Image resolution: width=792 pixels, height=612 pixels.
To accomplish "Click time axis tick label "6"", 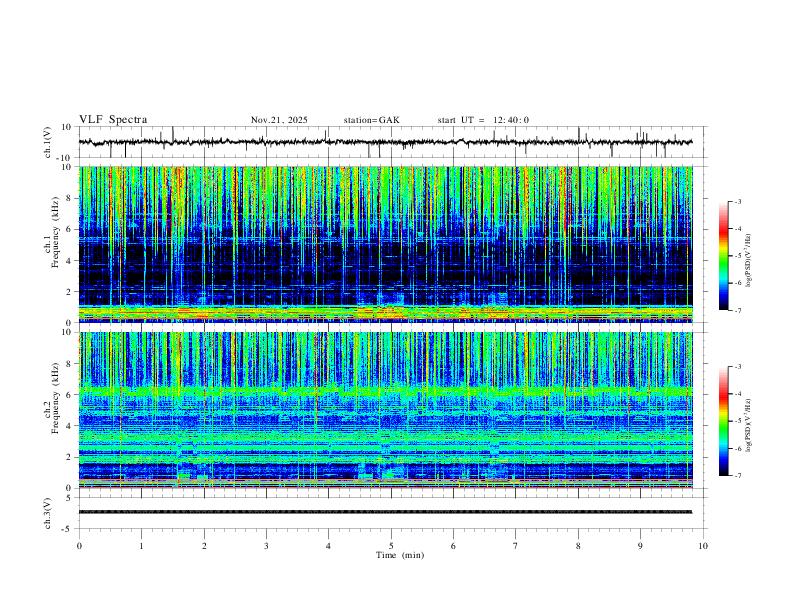I will (454, 546).
